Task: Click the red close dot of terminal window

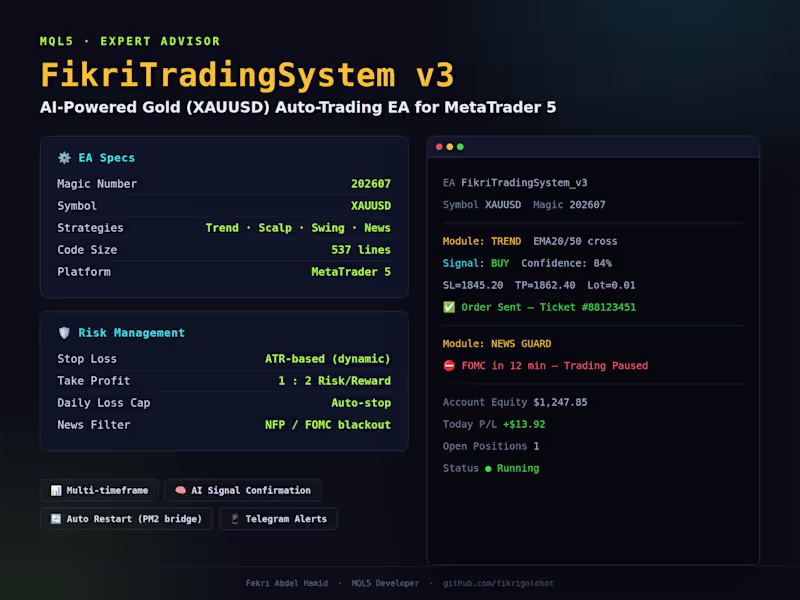Action: [439, 147]
